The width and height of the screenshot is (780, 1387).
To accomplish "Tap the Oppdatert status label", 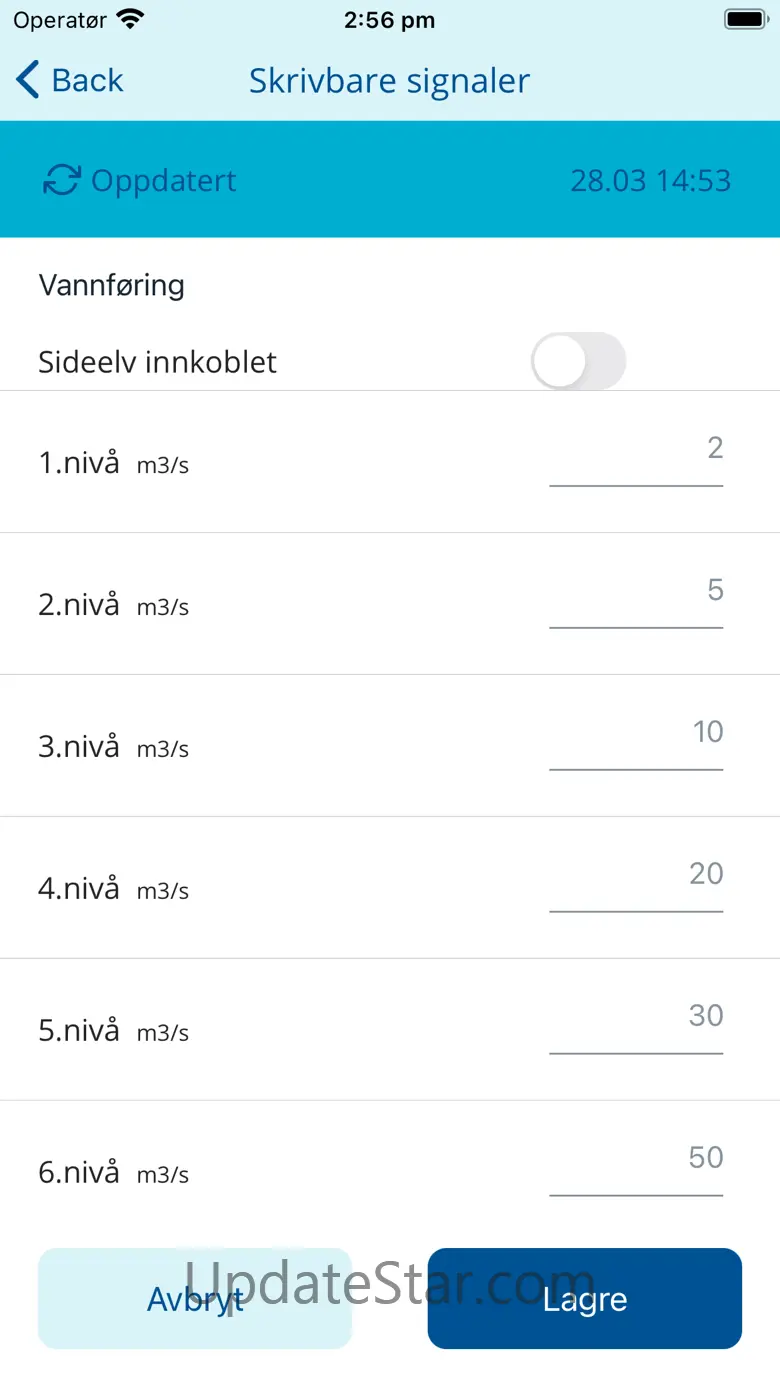I will 163,181.
